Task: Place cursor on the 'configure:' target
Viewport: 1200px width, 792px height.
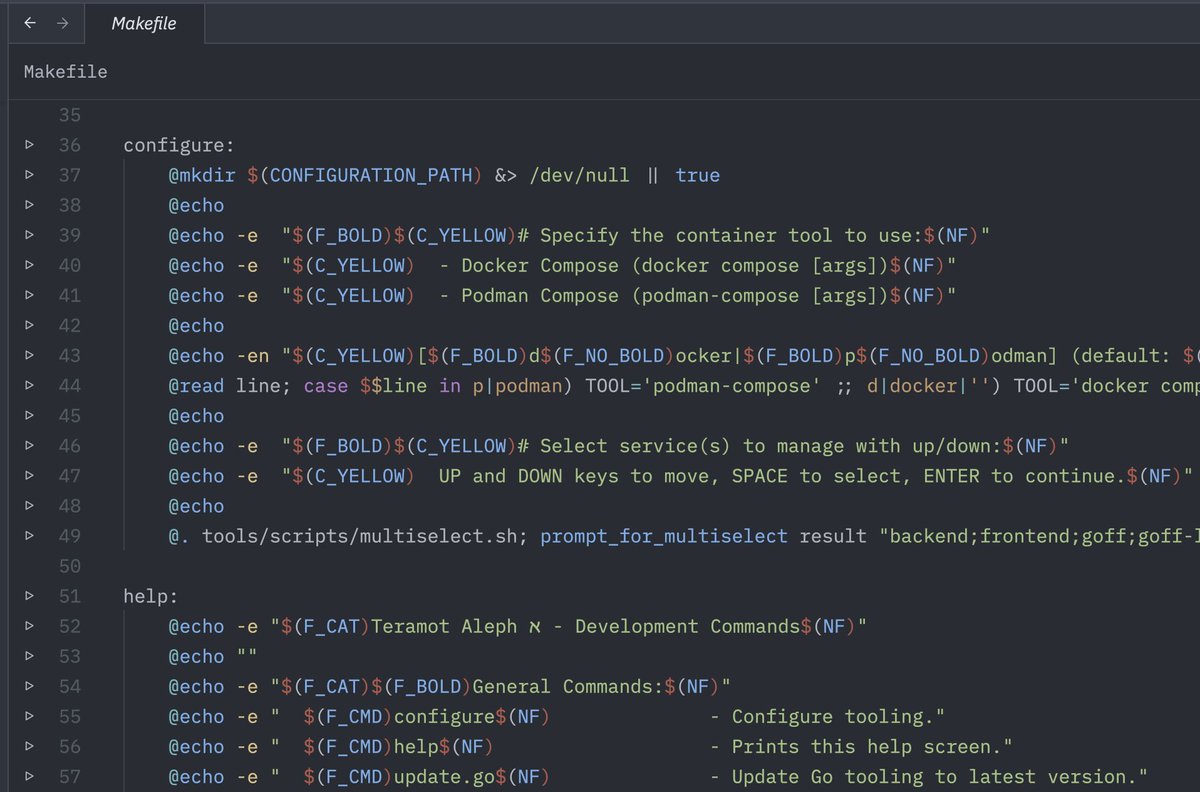Action: (179, 145)
